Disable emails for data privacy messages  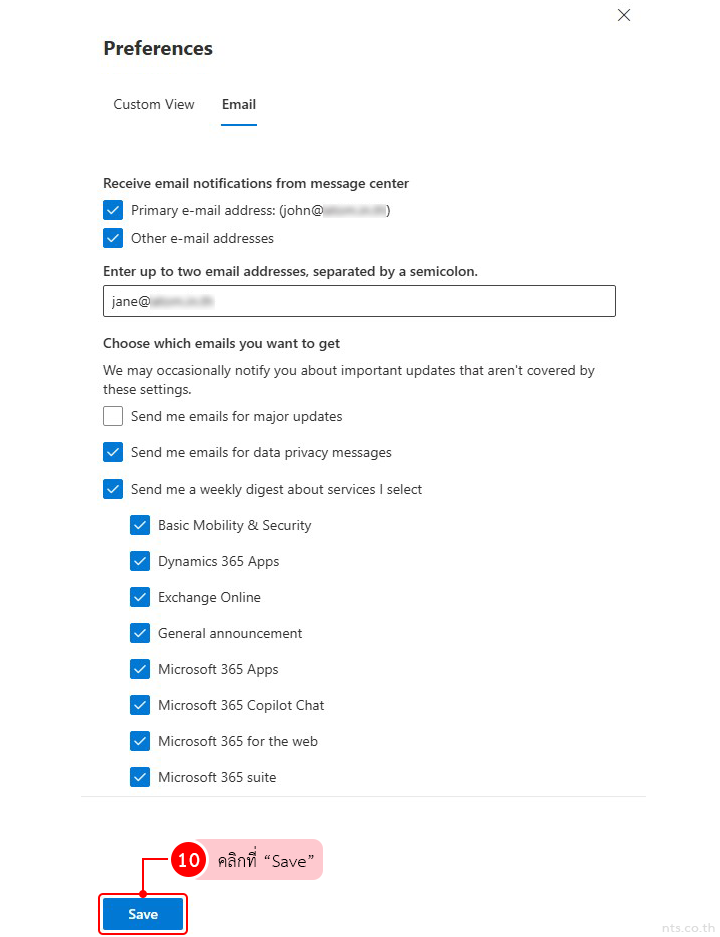tap(113, 452)
